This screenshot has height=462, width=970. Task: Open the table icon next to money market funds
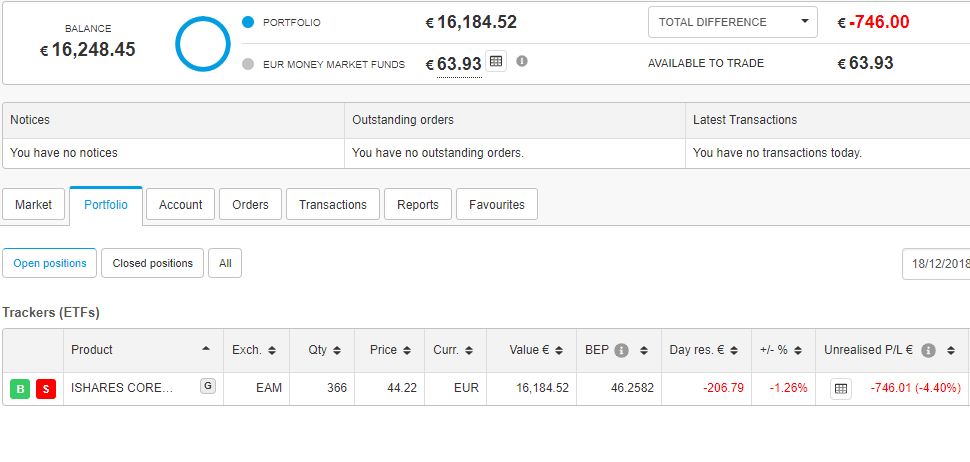(x=496, y=61)
